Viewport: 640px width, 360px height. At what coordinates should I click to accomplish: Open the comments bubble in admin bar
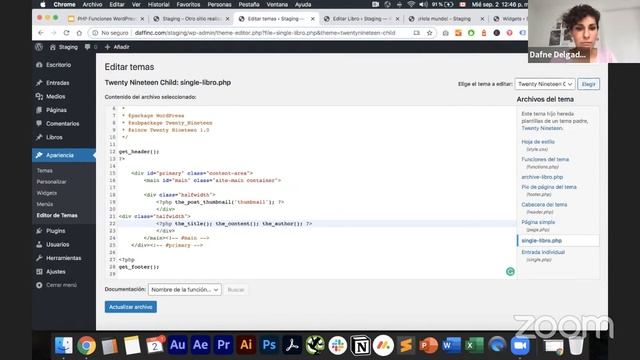point(91,47)
